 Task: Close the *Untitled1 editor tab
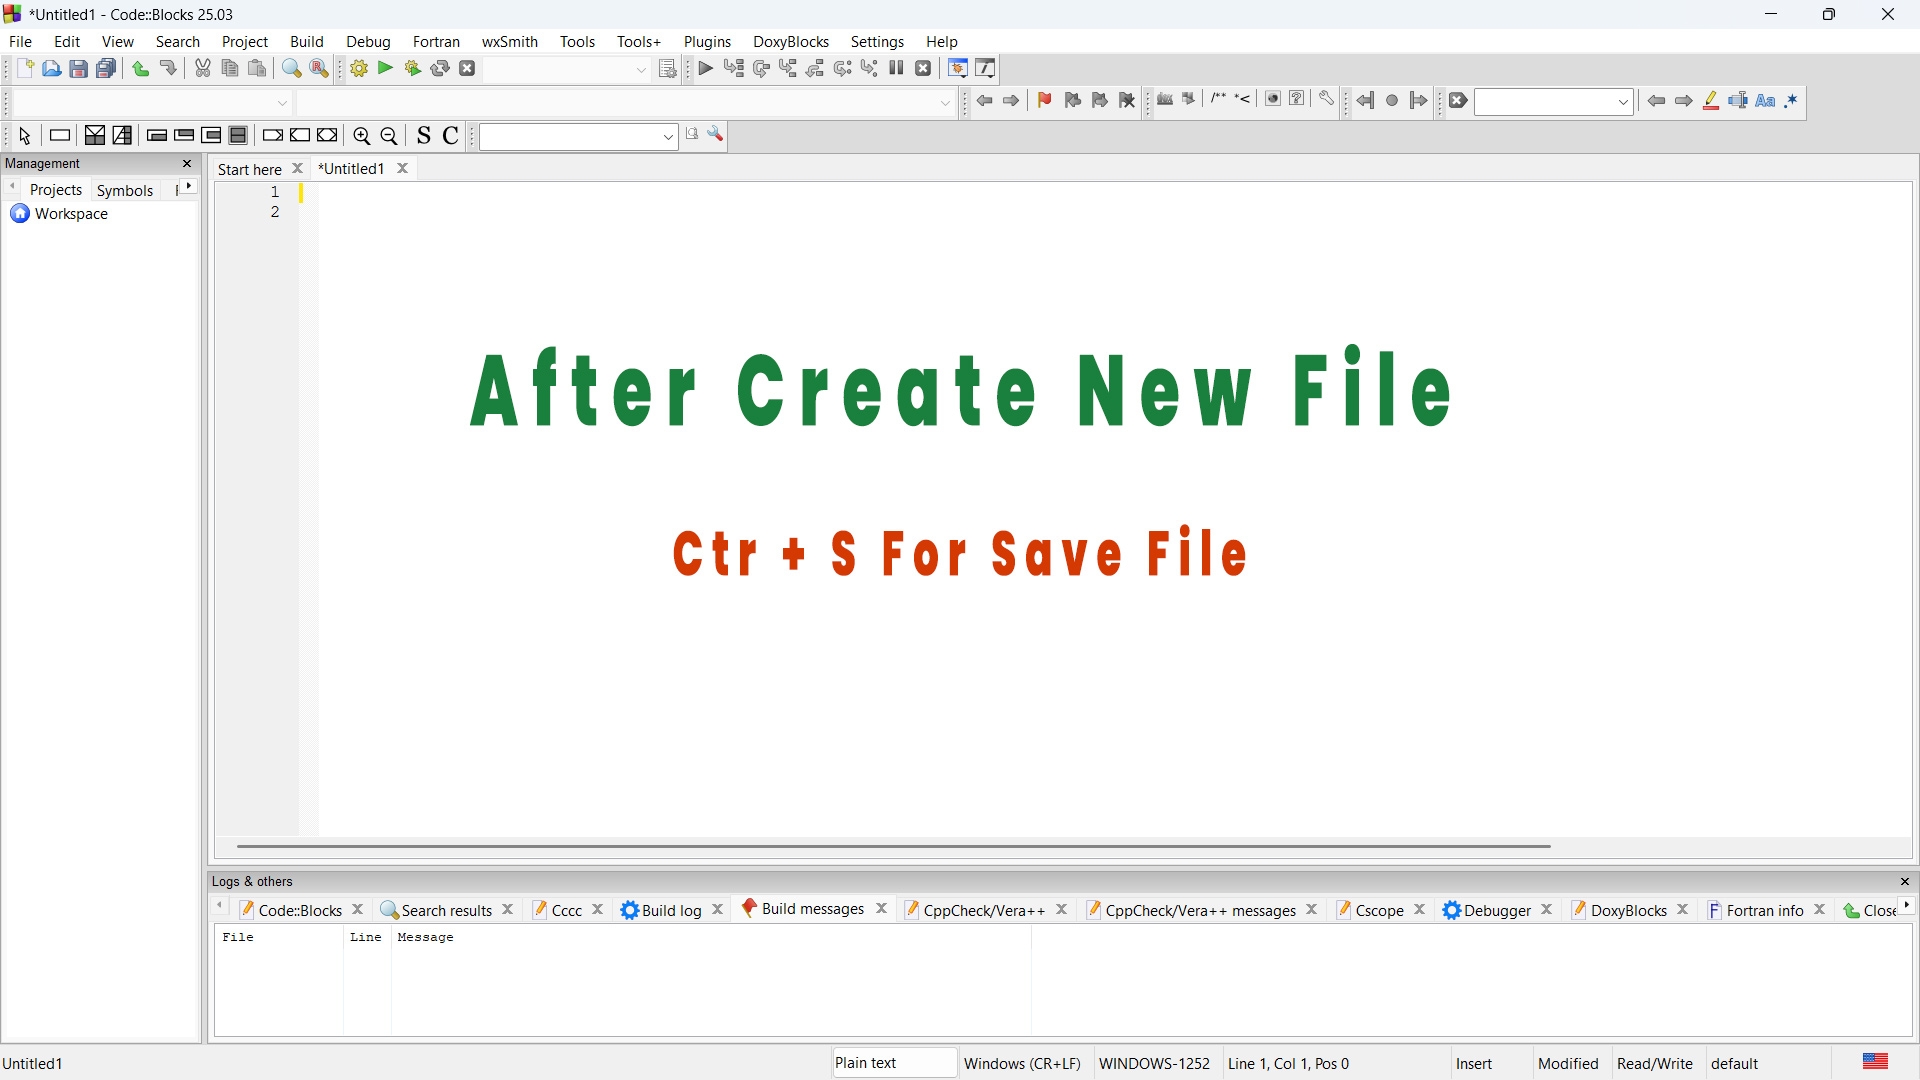403,169
